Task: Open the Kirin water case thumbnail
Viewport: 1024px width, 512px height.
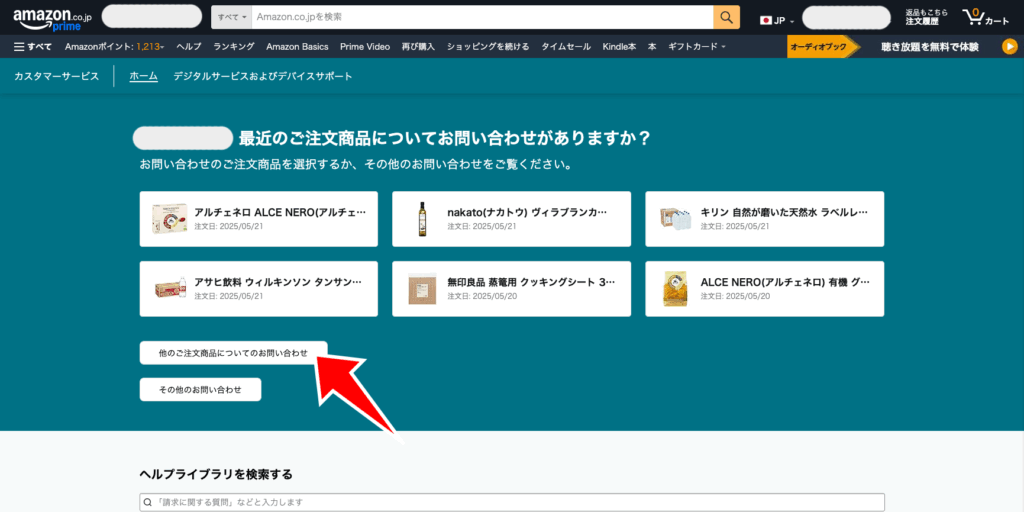Action: (675, 219)
